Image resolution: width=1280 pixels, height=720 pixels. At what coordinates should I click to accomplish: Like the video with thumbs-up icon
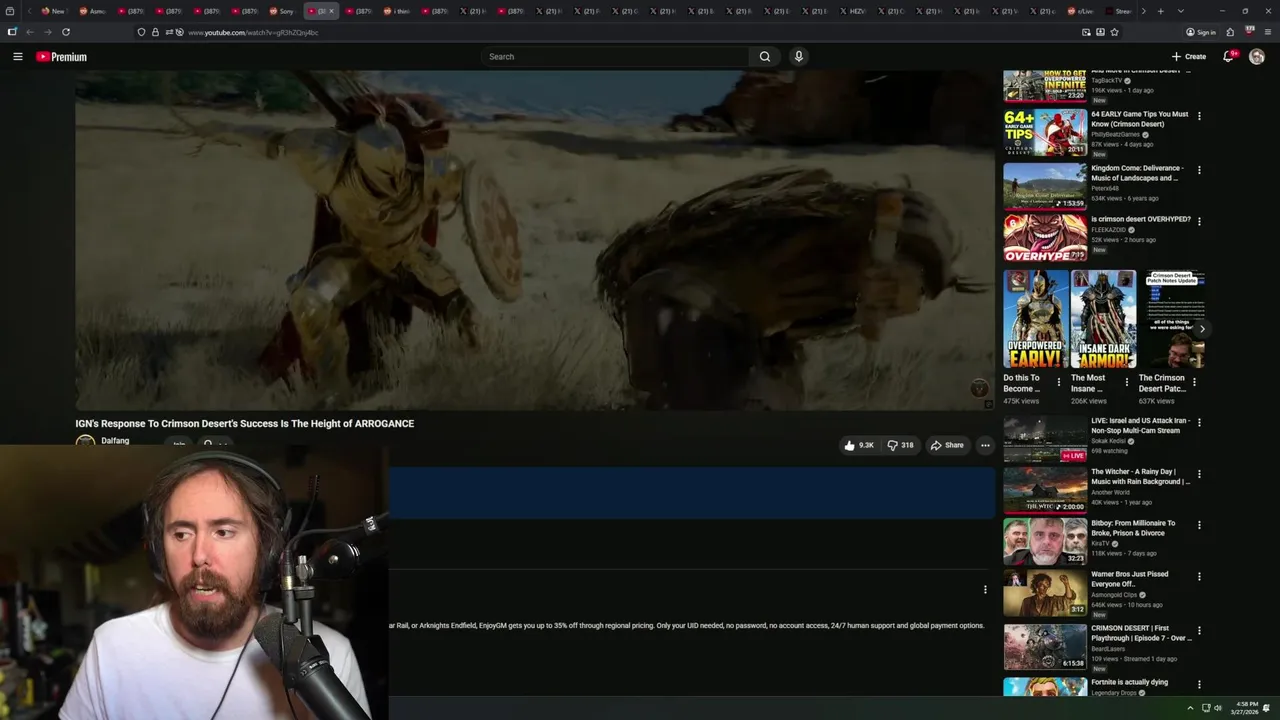[x=858, y=445]
